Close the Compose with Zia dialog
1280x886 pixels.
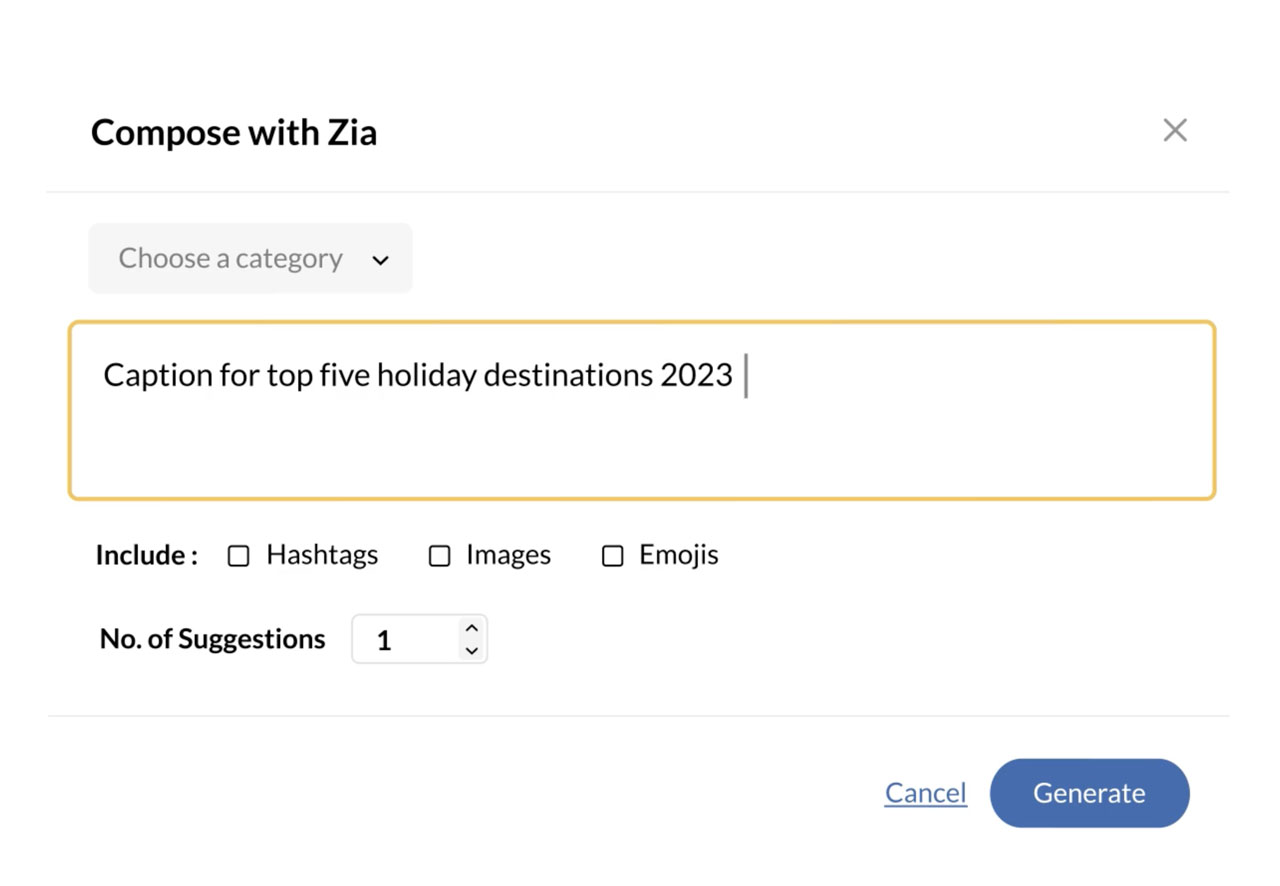click(x=1175, y=130)
